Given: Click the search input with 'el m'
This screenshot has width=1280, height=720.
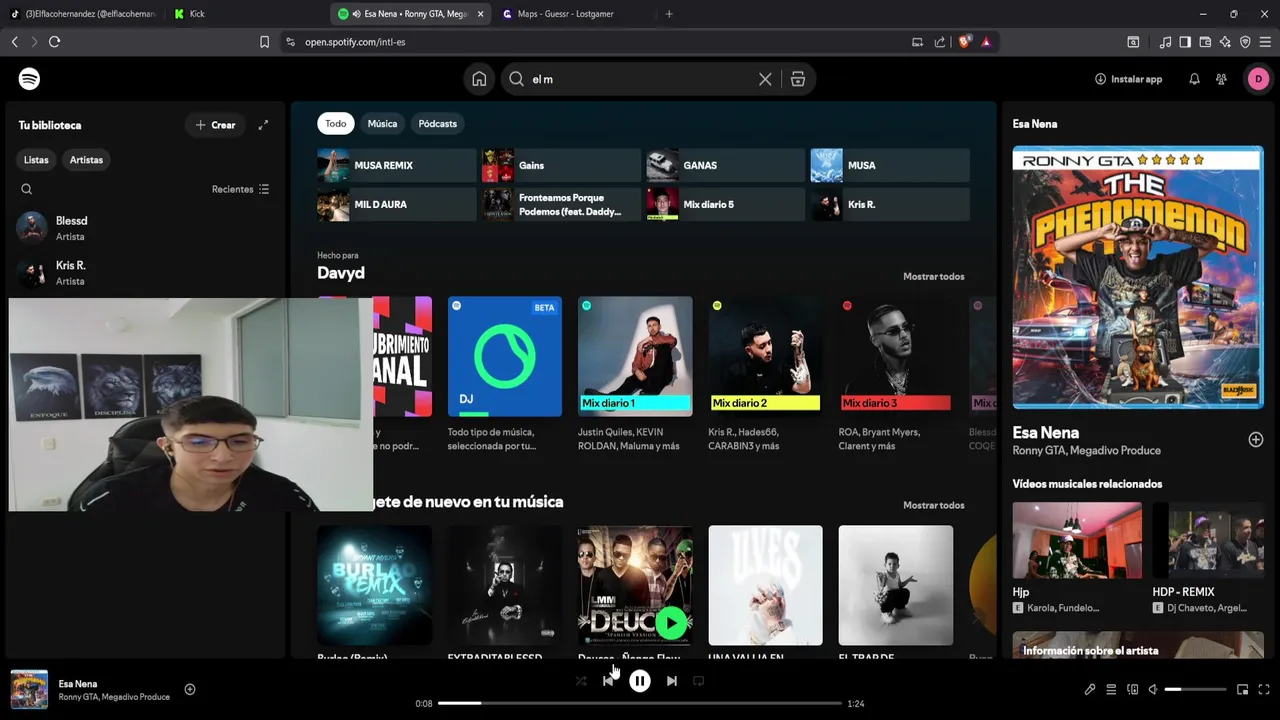Looking at the screenshot, I should [x=640, y=79].
